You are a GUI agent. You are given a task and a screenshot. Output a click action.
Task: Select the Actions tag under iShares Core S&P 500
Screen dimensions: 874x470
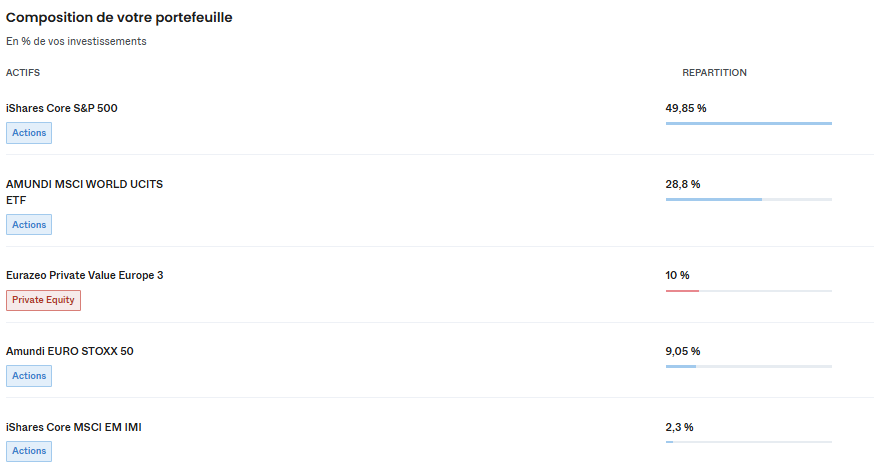click(x=29, y=133)
